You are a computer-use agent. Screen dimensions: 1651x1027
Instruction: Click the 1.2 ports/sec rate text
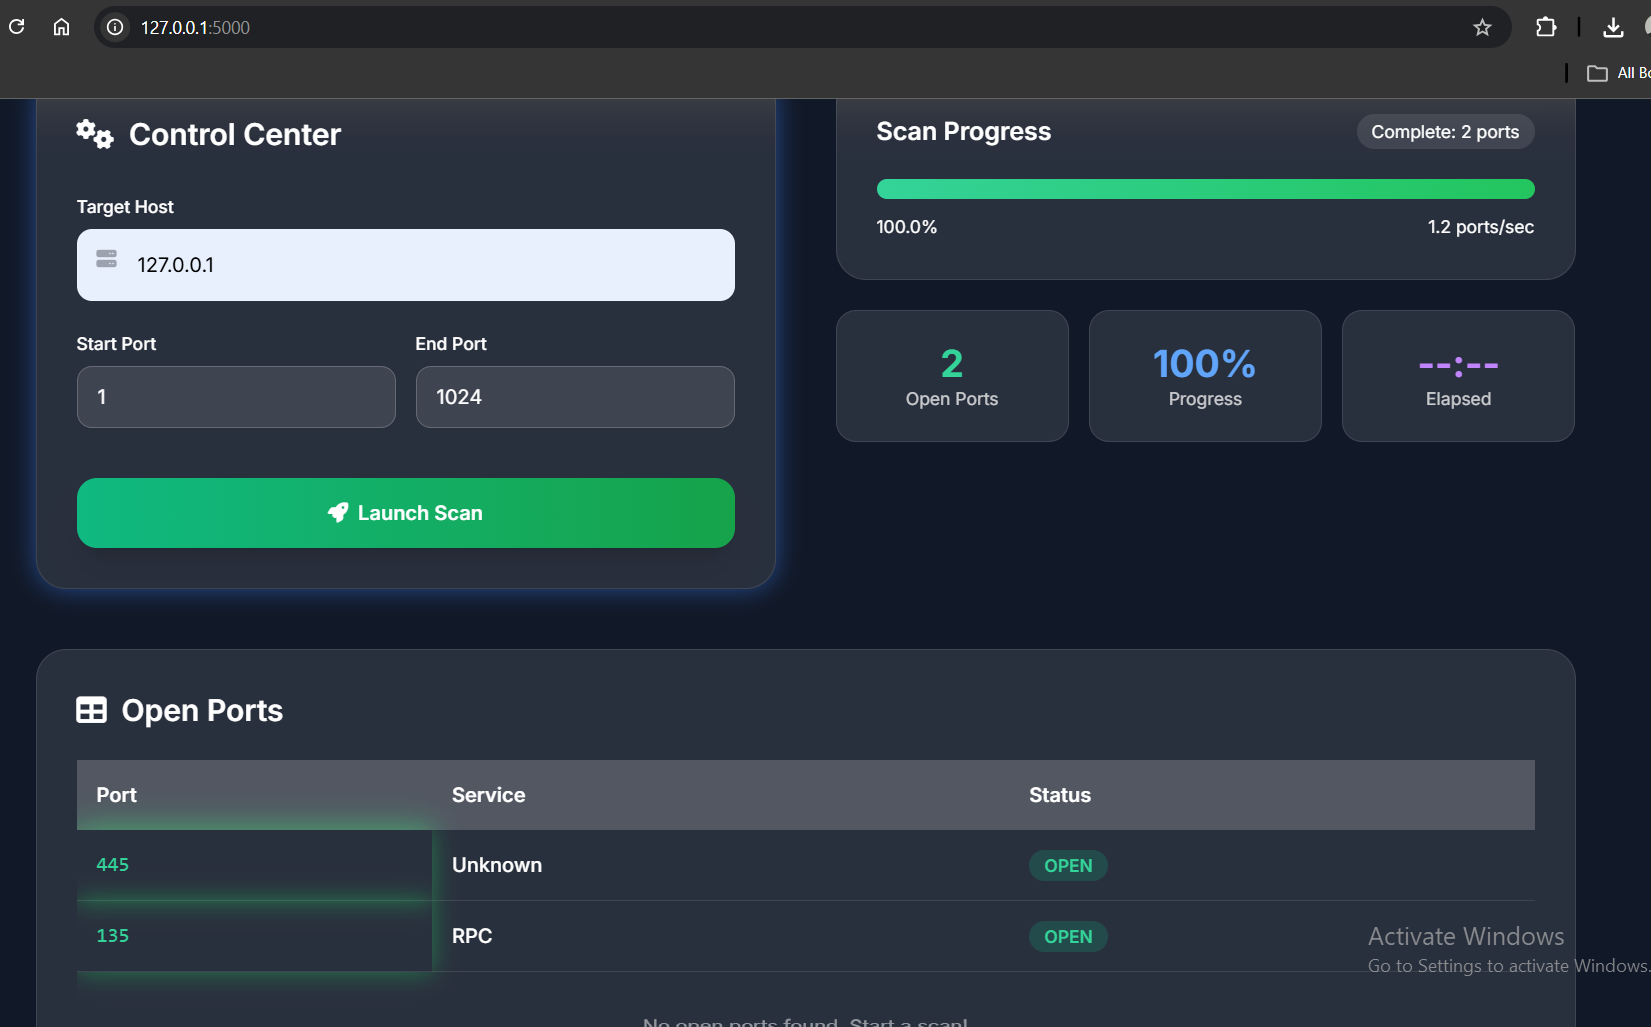click(1481, 227)
